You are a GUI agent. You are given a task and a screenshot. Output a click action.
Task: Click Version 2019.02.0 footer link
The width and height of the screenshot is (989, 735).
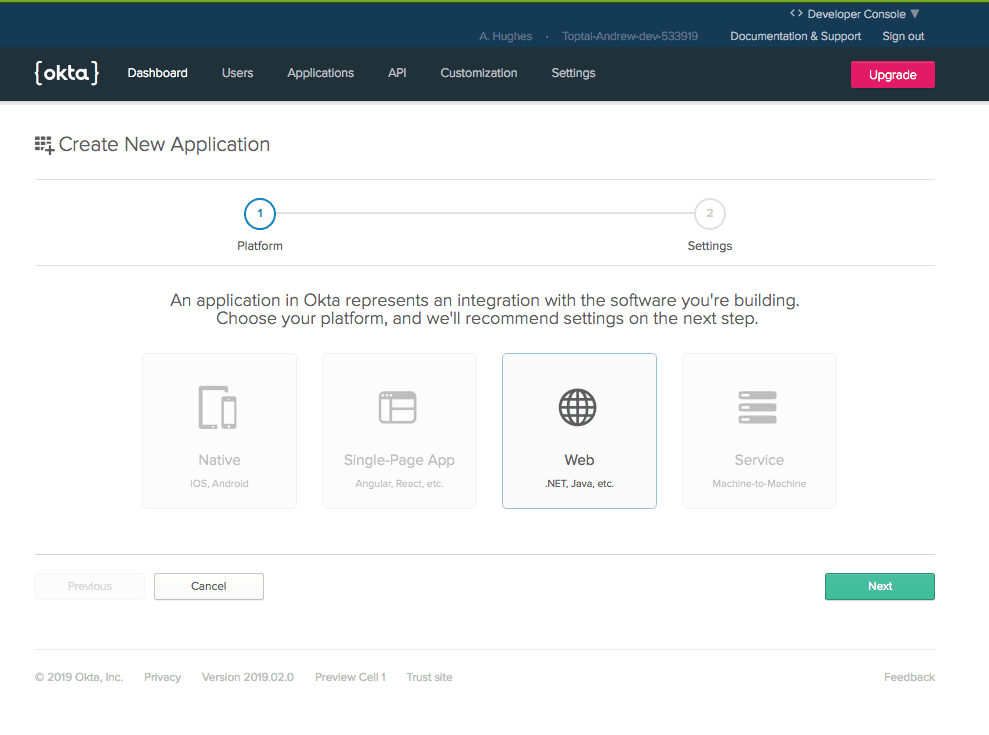[x=247, y=677]
